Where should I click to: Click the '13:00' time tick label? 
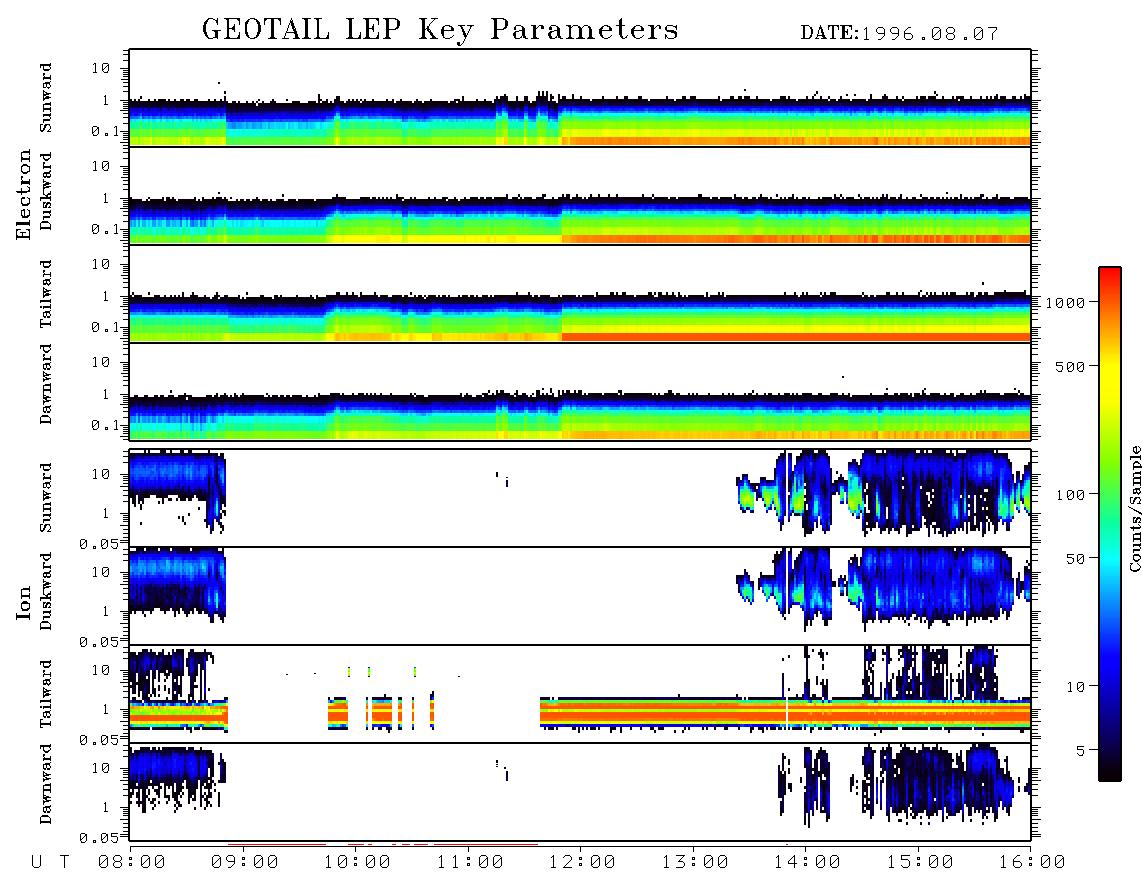(695, 862)
